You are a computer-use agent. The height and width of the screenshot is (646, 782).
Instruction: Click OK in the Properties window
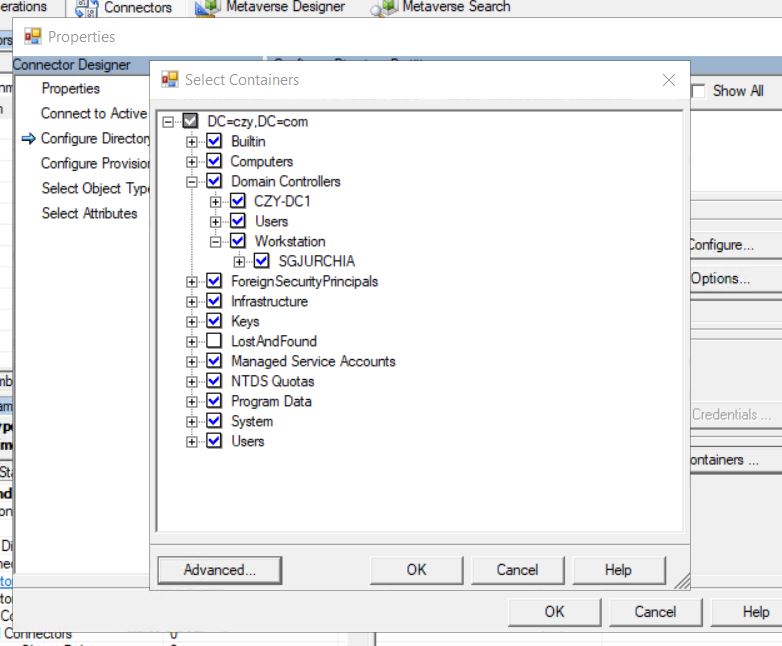pyautogui.click(x=555, y=612)
